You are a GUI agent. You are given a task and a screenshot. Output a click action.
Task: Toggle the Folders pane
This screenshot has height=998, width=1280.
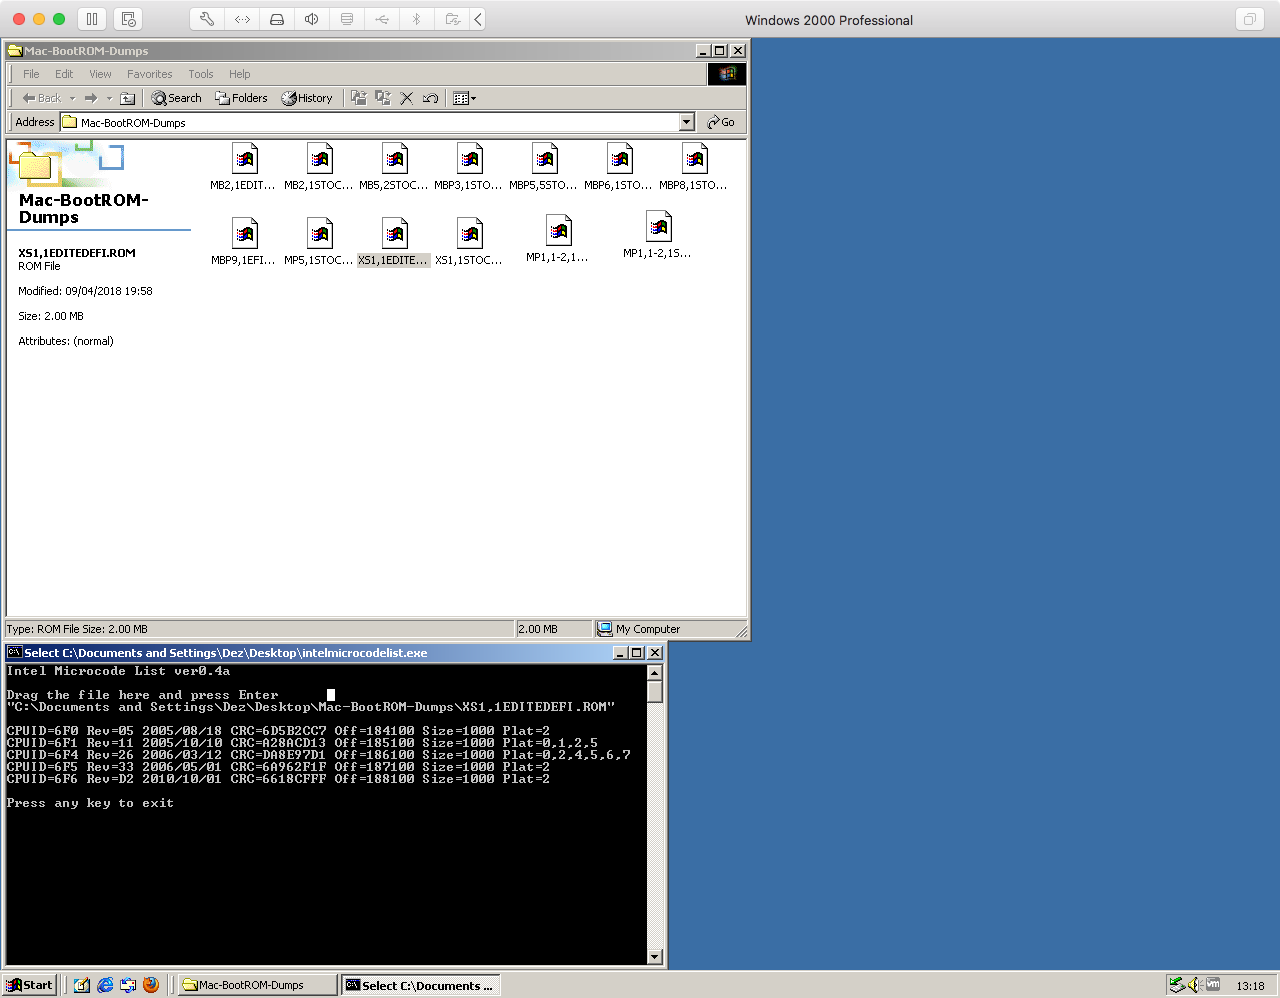[x=241, y=98]
